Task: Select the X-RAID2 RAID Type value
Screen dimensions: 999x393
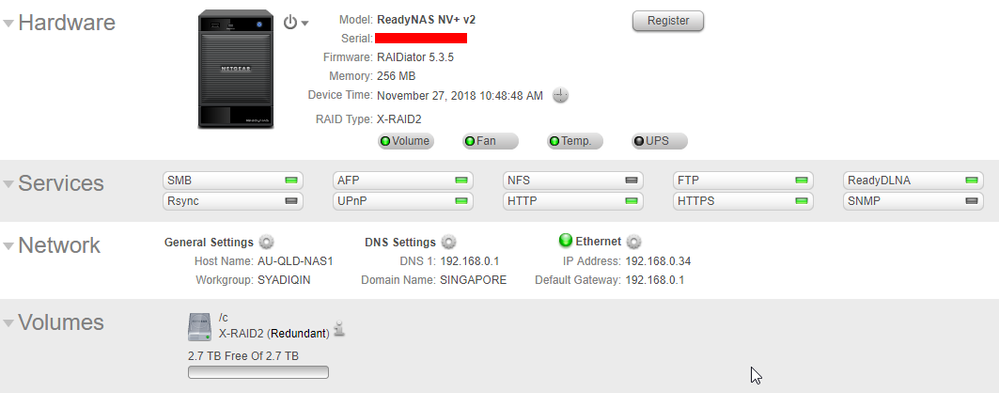Action: tap(399, 119)
